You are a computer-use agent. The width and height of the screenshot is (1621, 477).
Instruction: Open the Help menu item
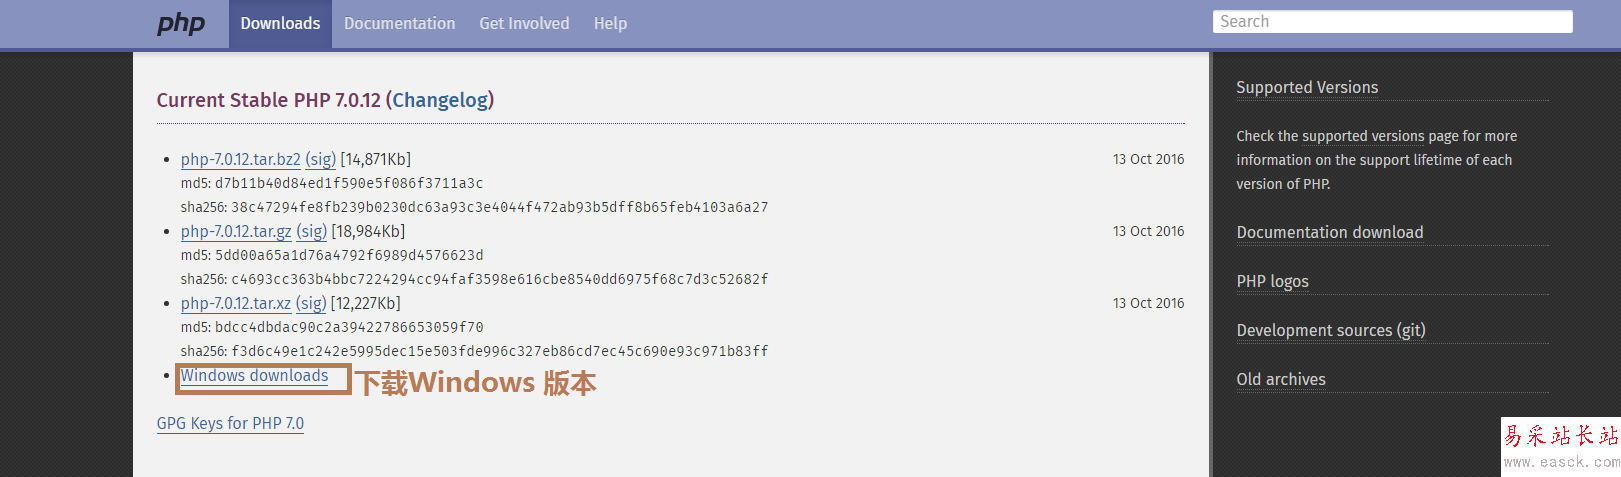(610, 23)
